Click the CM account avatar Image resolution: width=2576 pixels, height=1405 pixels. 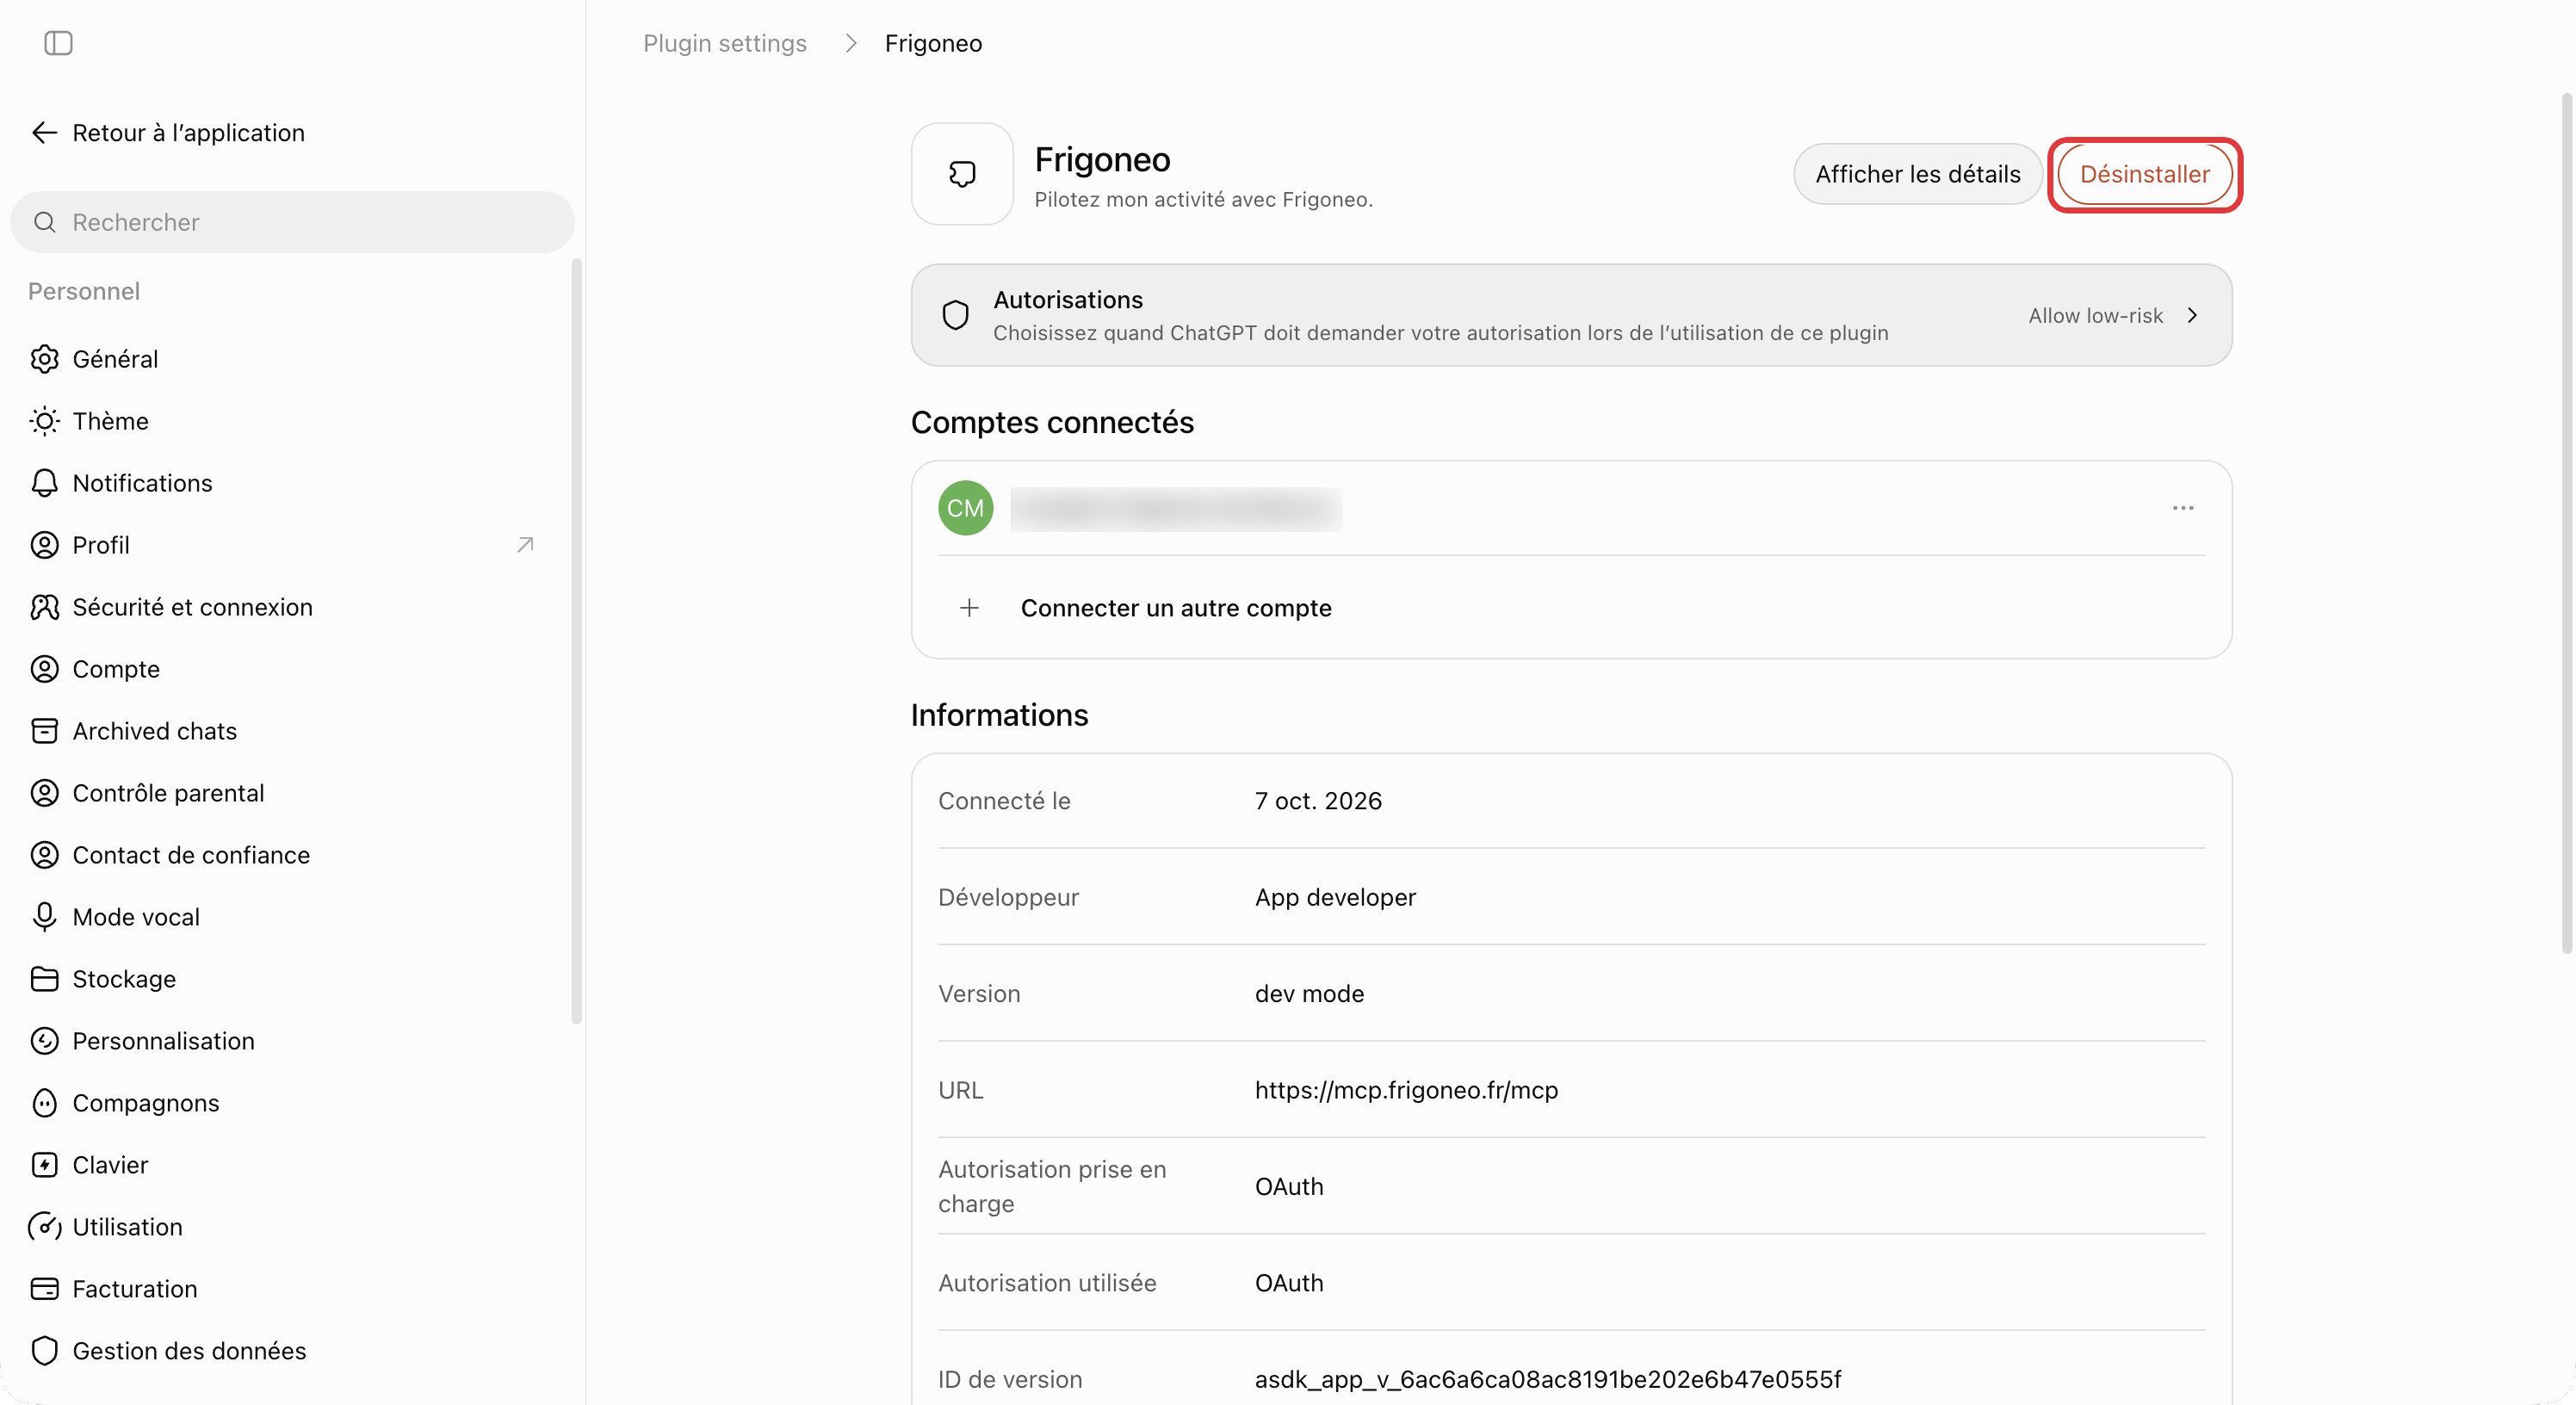(965, 508)
